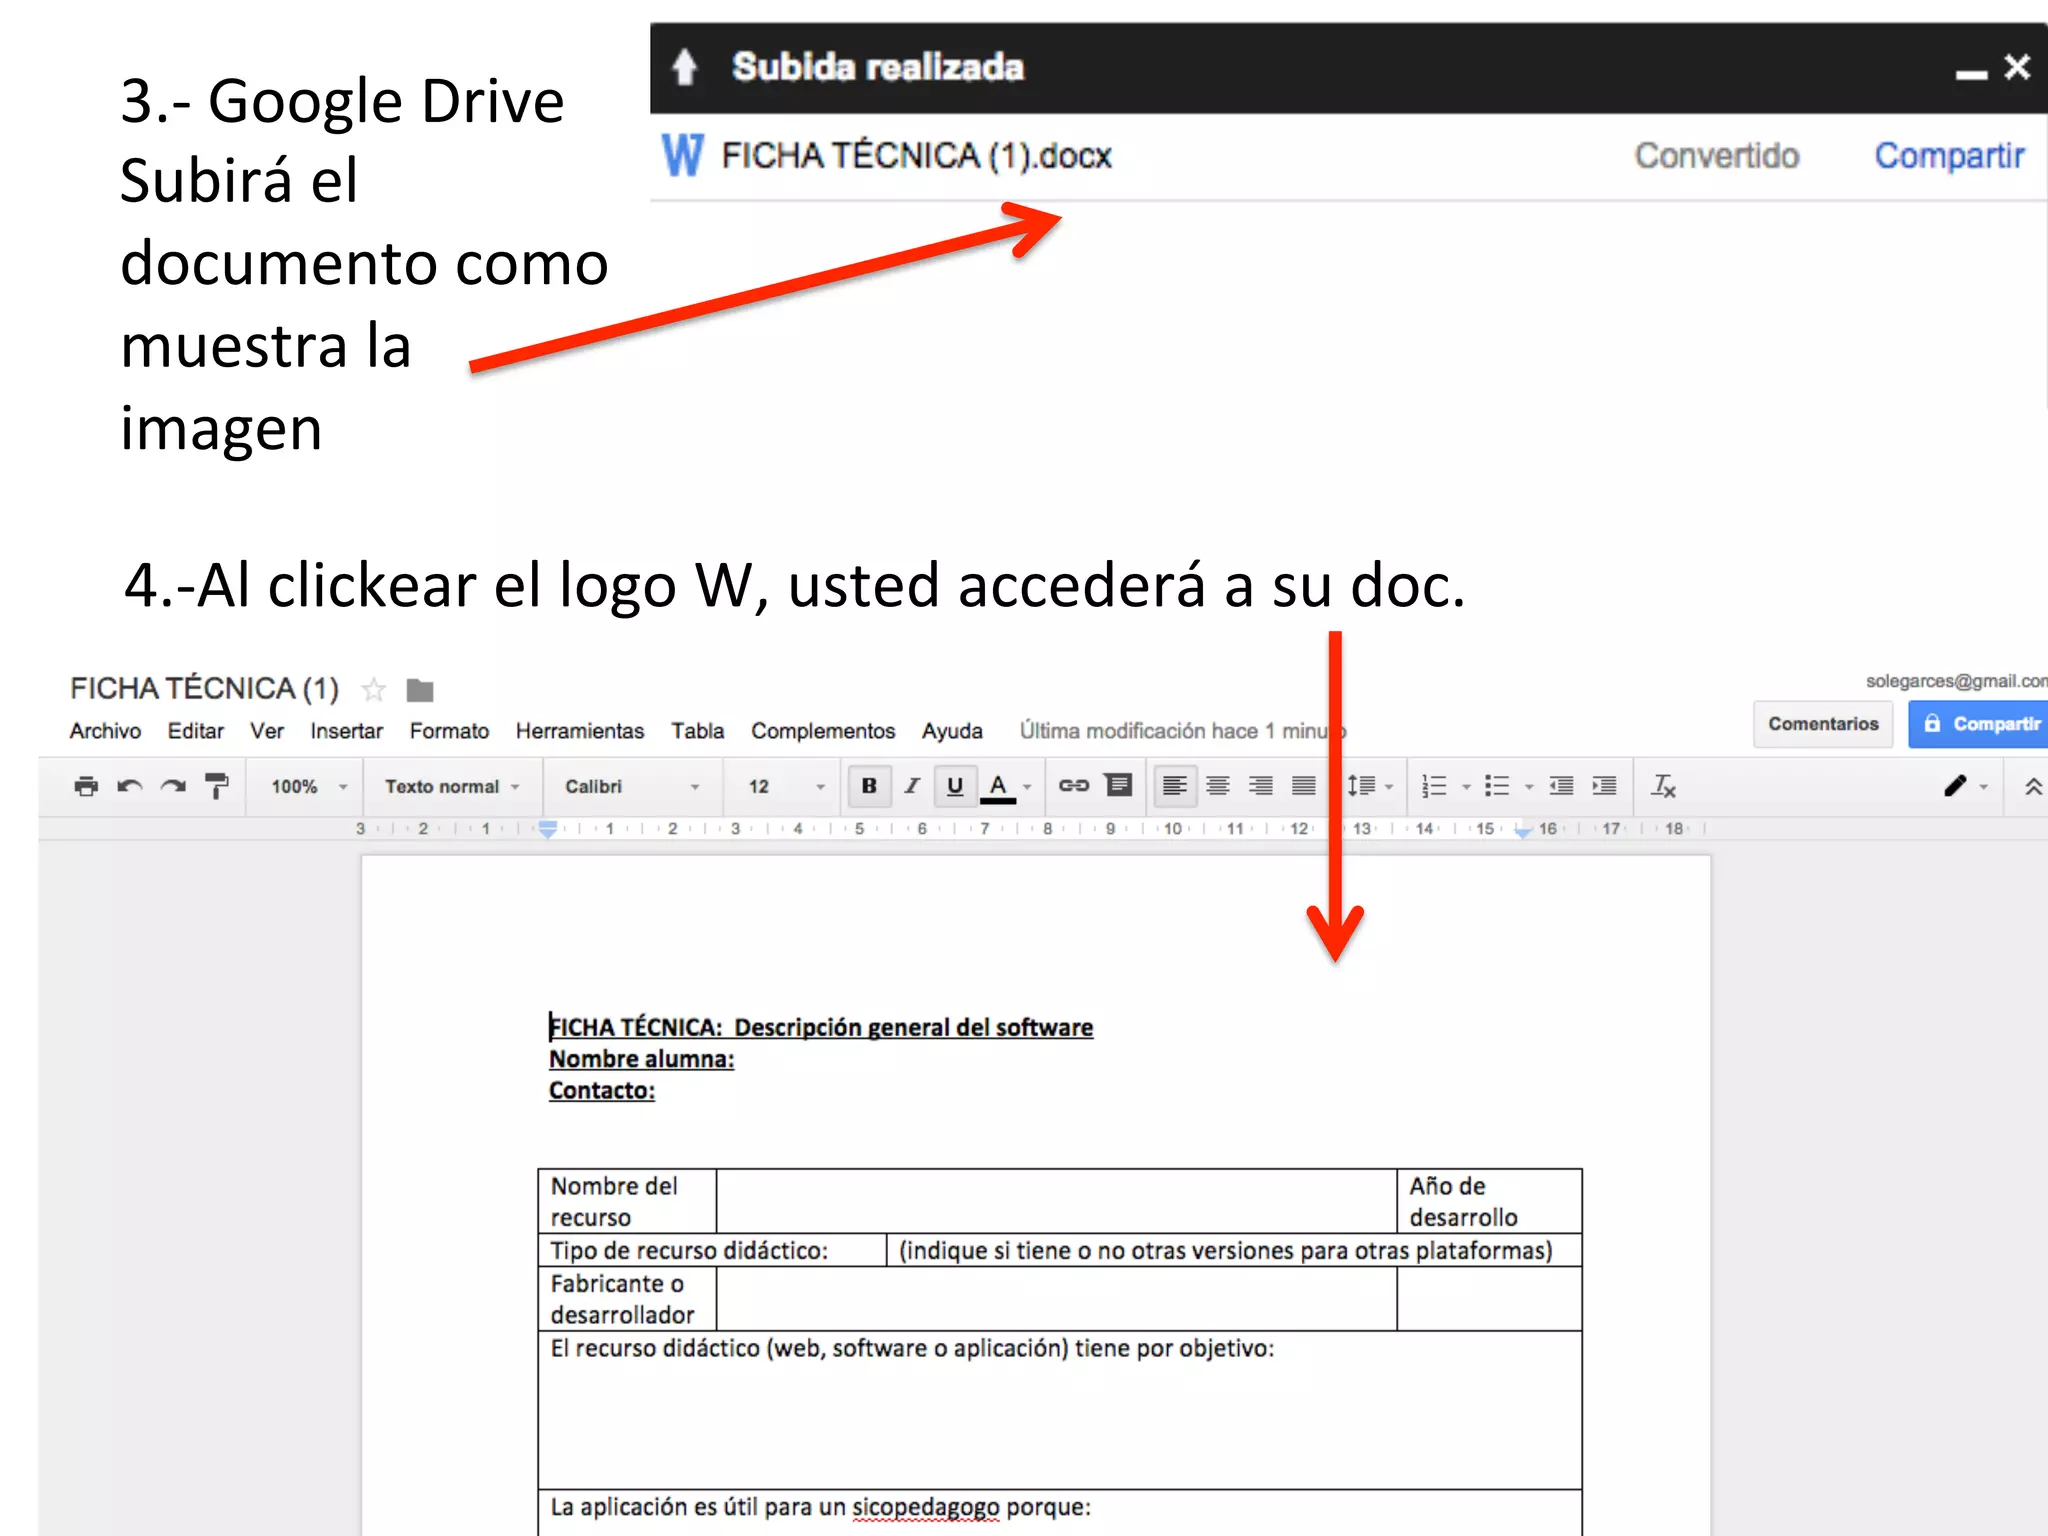Open the last modification history link
The image size is (2048, 1536).
tap(1183, 731)
